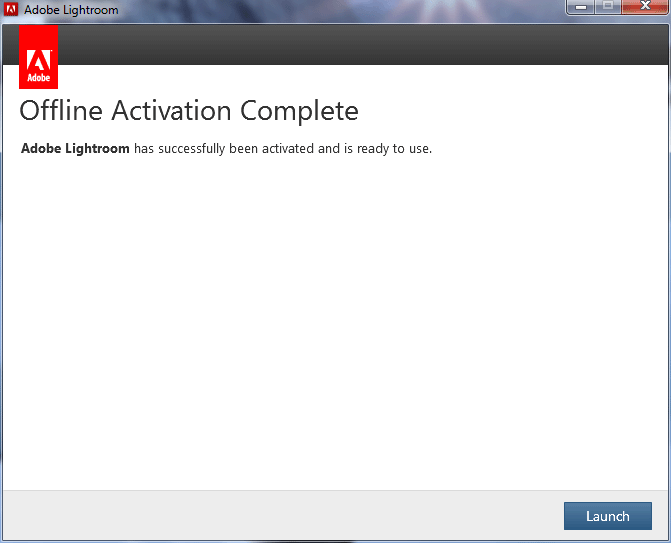
Task: Click the Adobe icon in the title bar
Action: point(11,9)
